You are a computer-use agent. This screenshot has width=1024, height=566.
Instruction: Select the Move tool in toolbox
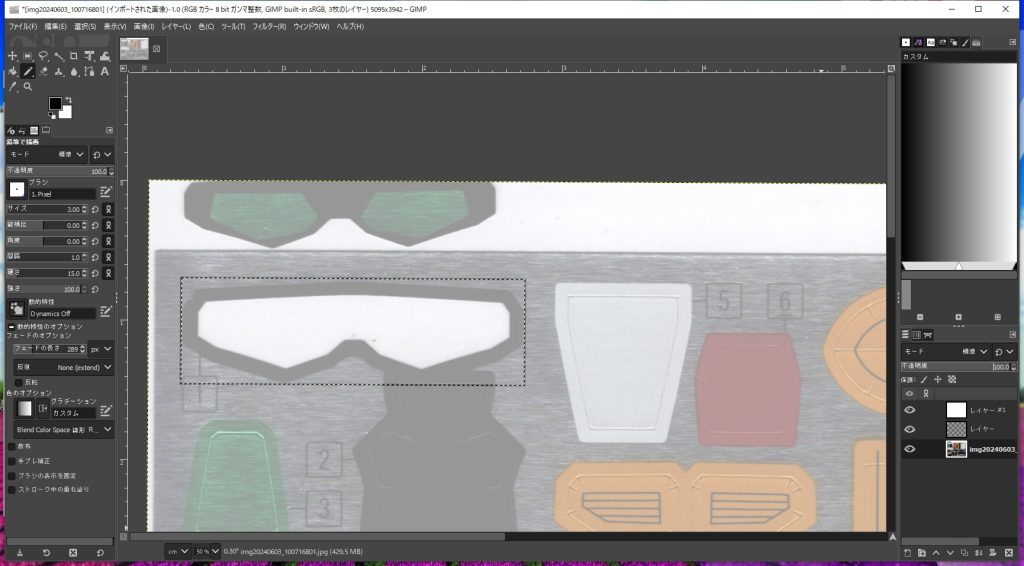(x=12, y=56)
